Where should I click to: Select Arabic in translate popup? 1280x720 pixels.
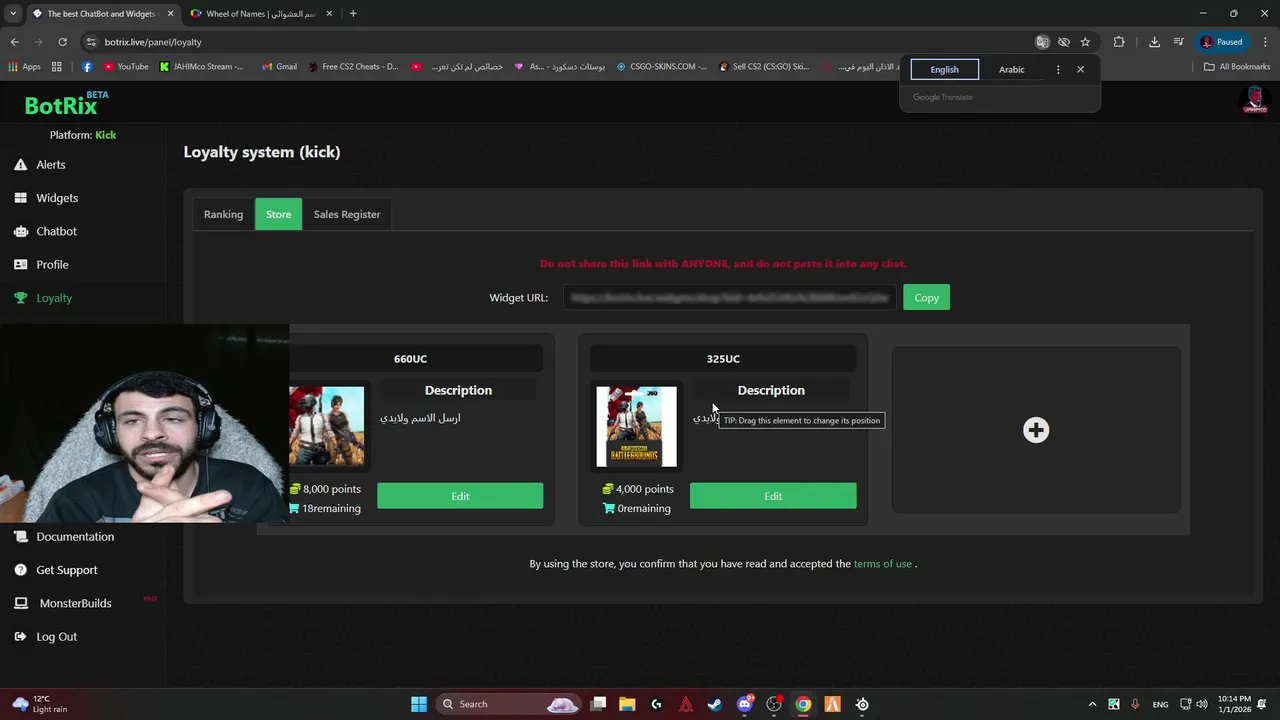click(1012, 70)
